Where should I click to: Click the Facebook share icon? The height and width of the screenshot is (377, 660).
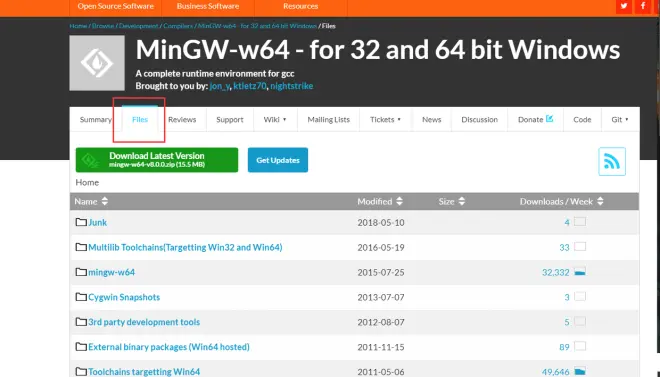click(643, 6)
